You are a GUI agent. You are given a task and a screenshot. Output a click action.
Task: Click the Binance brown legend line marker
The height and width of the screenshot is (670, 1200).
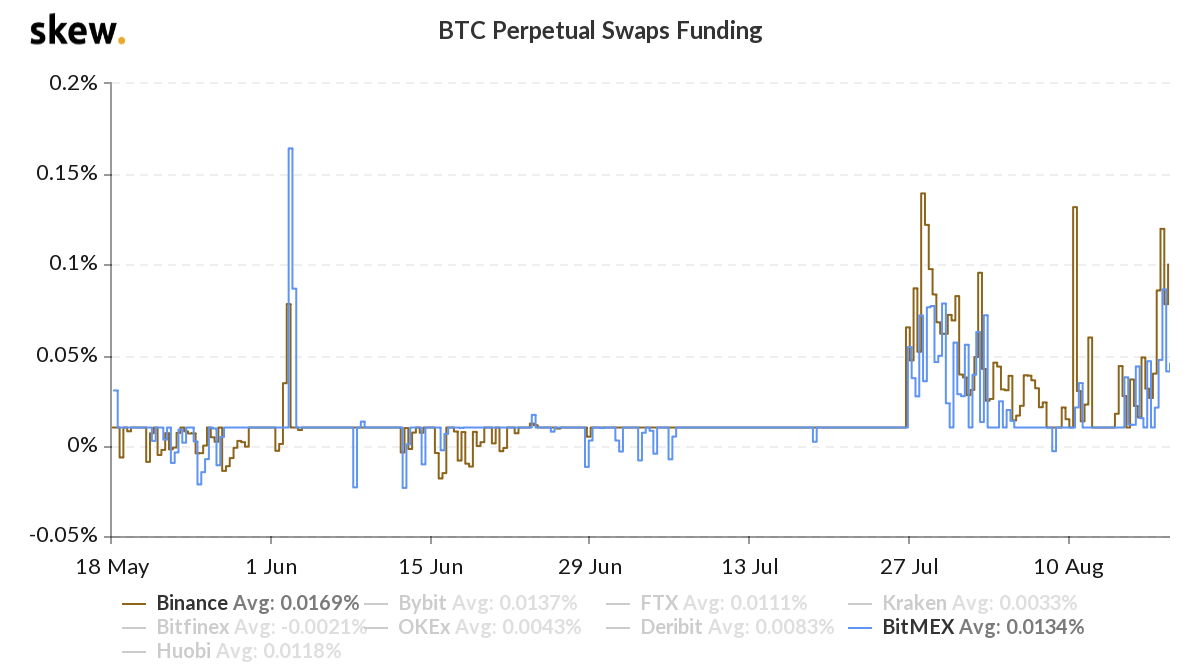135,604
